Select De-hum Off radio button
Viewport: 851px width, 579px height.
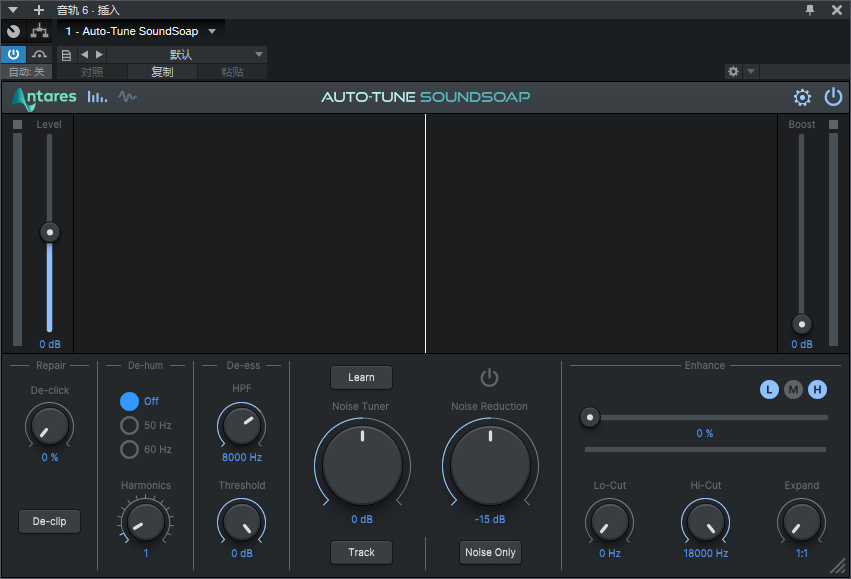129,401
